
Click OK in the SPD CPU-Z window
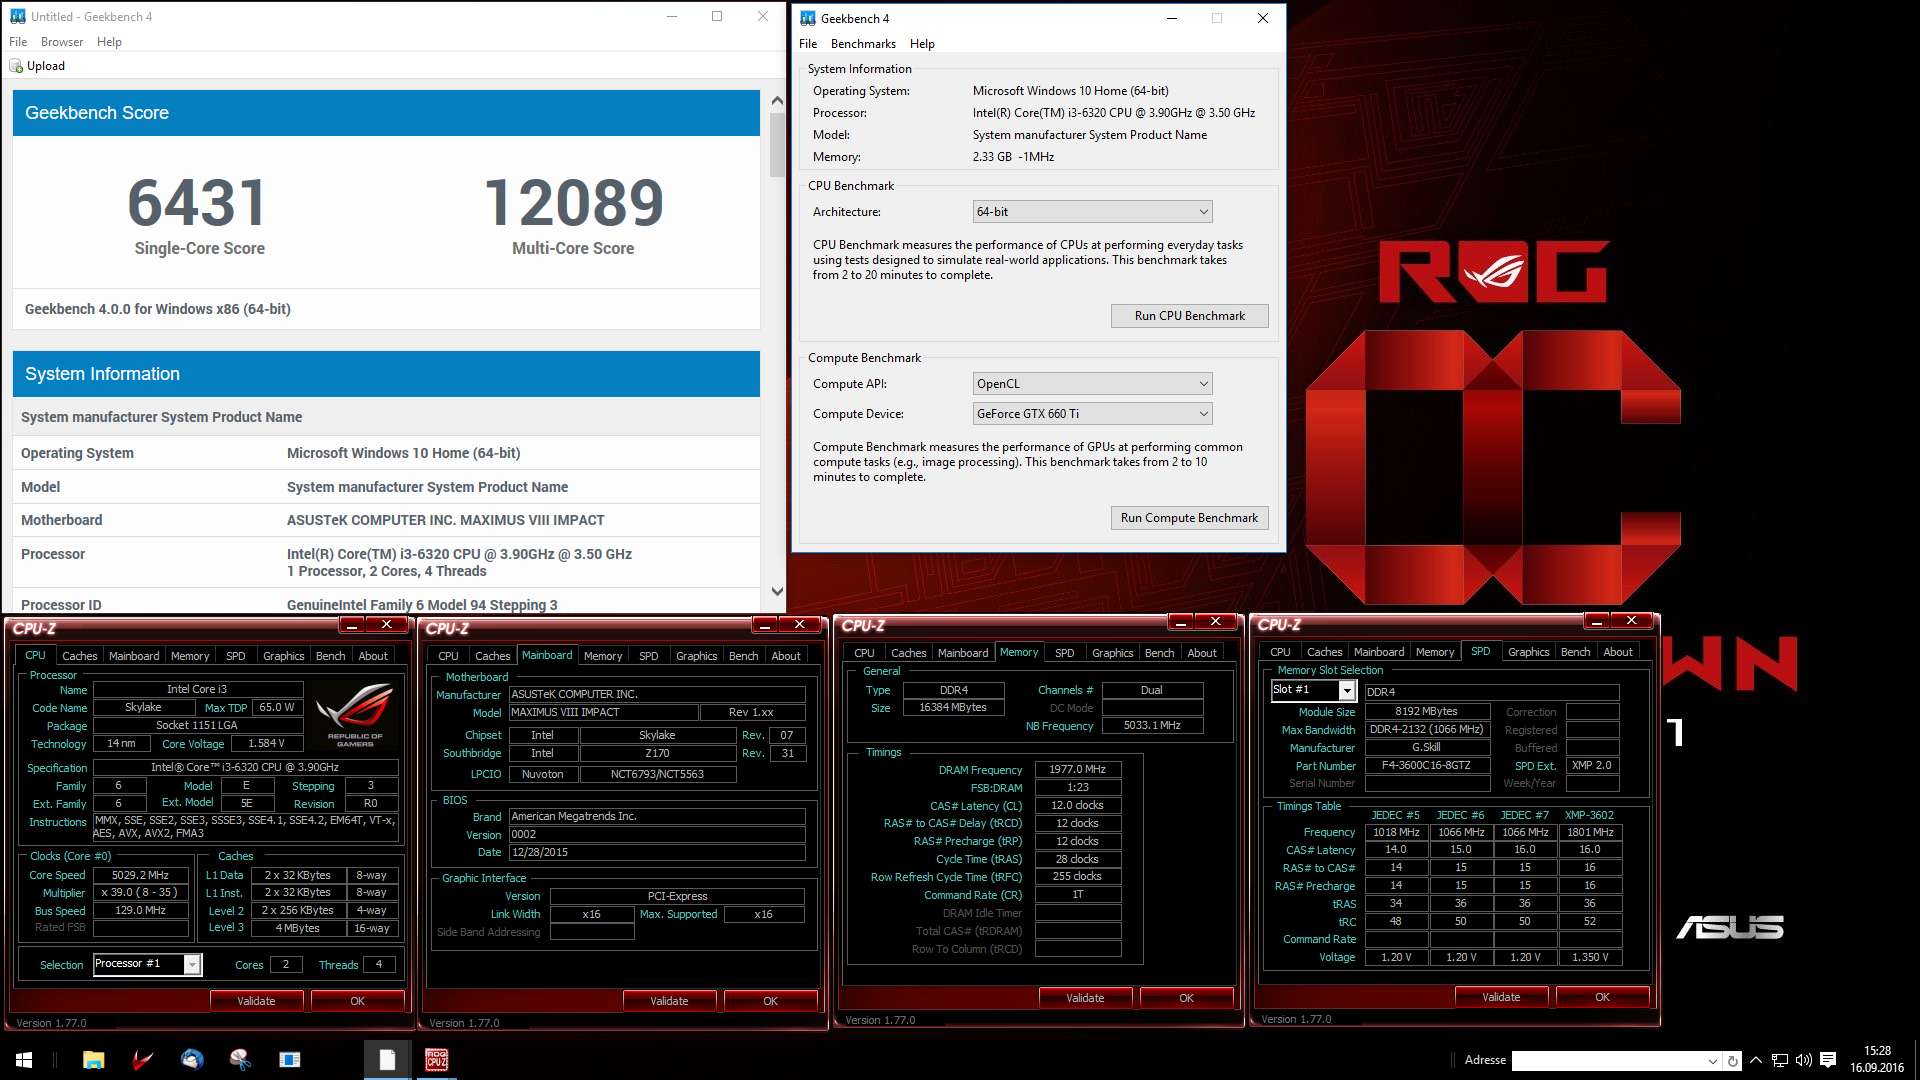click(x=1602, y=997)
